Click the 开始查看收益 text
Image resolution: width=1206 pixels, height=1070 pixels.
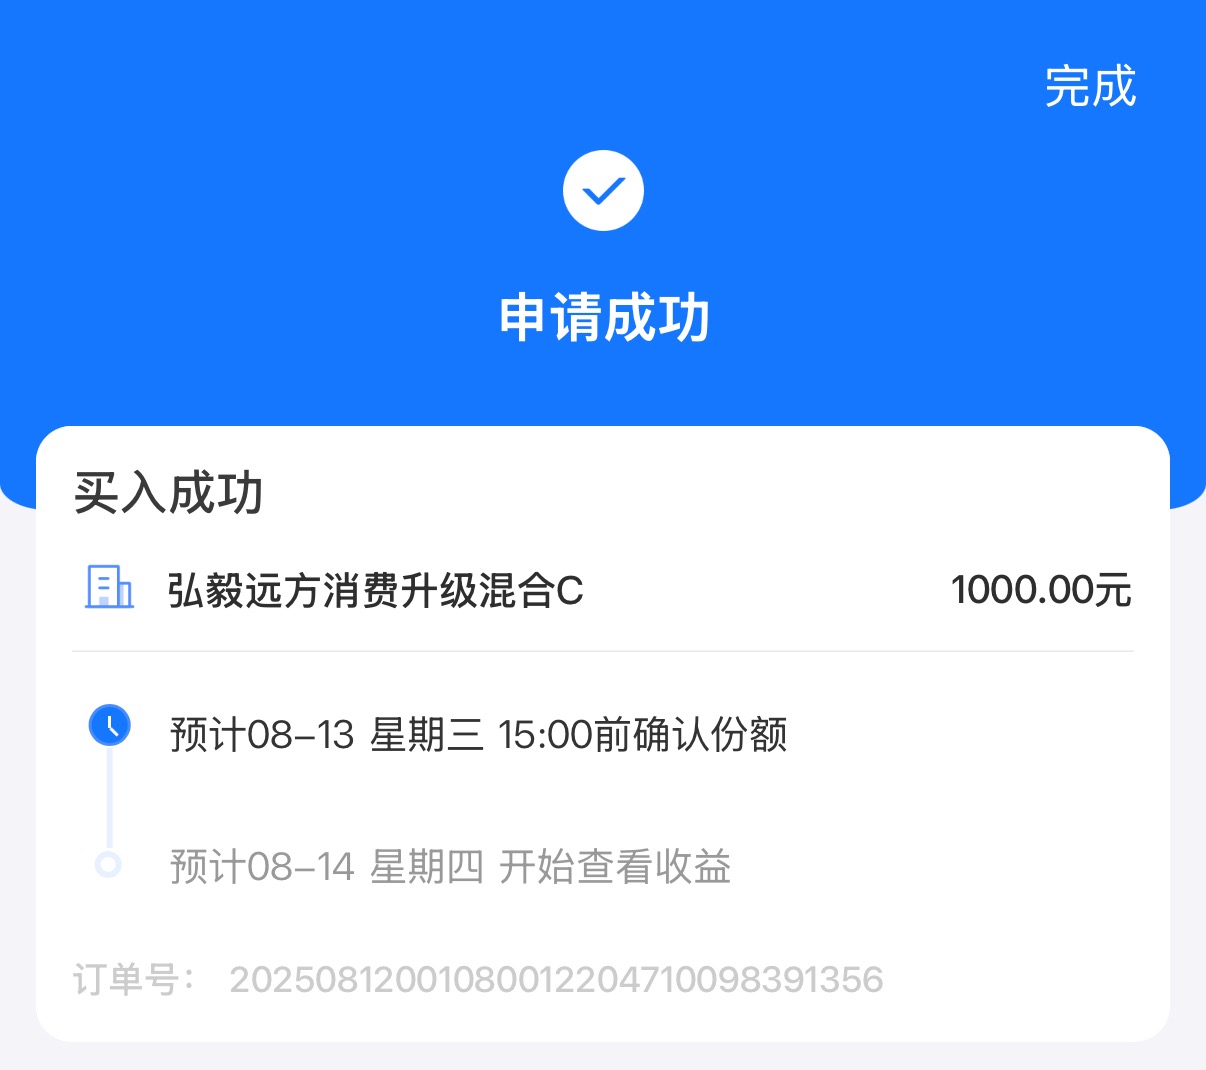tap(615, 867)
